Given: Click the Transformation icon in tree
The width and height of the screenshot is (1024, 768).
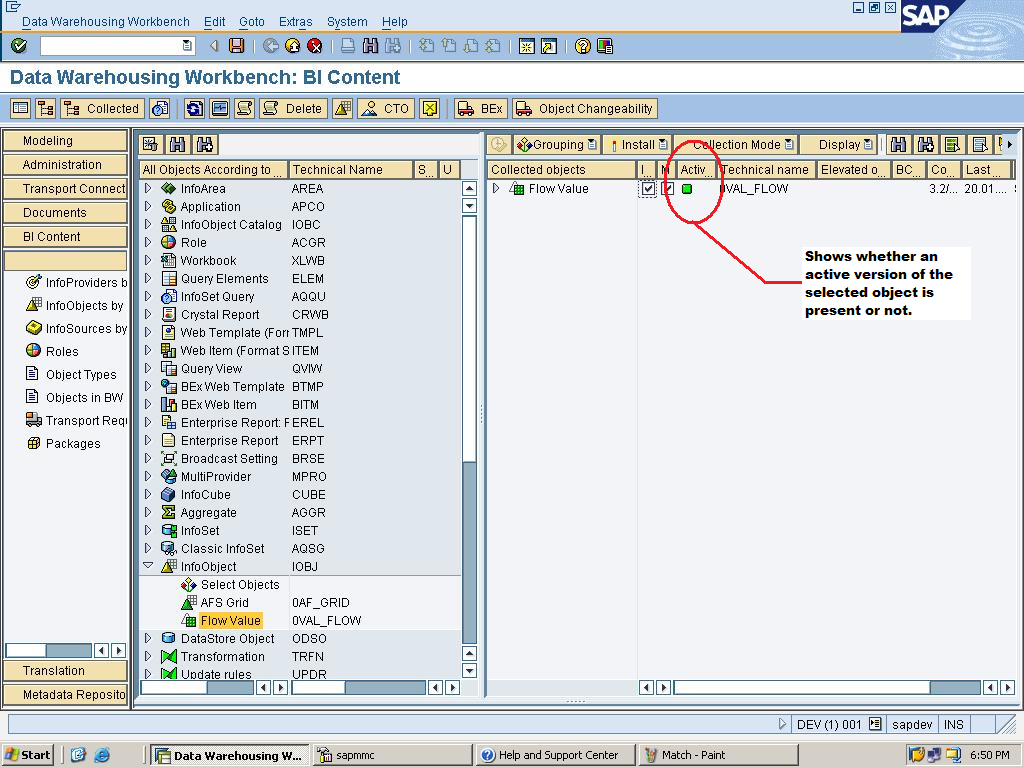Looking at the screenshot, I should coord(168,656).
